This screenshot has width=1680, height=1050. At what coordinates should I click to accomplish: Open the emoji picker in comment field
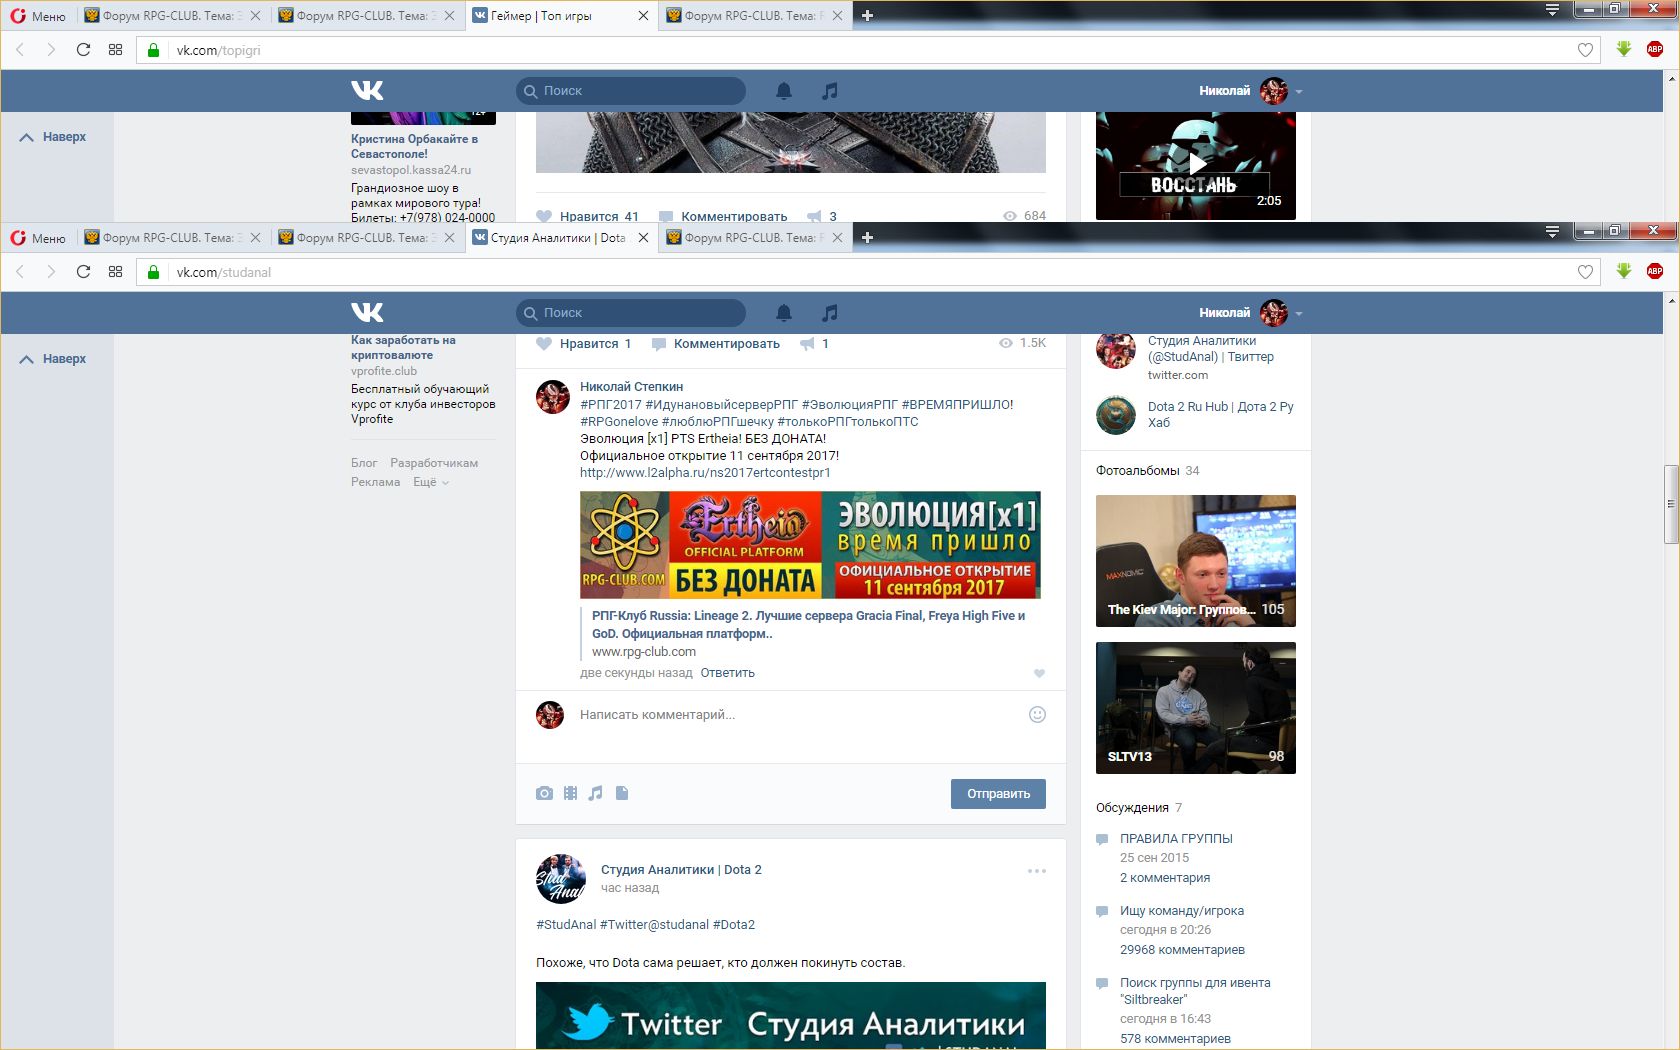[1037, 714]
